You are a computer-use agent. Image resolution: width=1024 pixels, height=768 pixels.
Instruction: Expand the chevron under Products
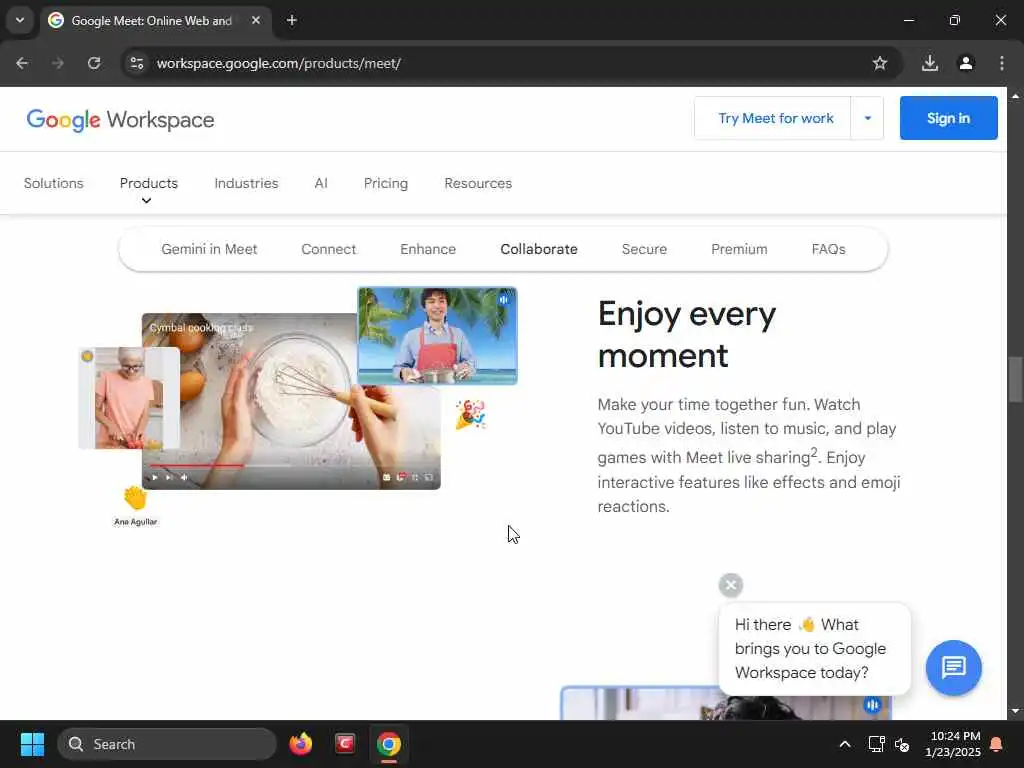click(x=146, y=200)
